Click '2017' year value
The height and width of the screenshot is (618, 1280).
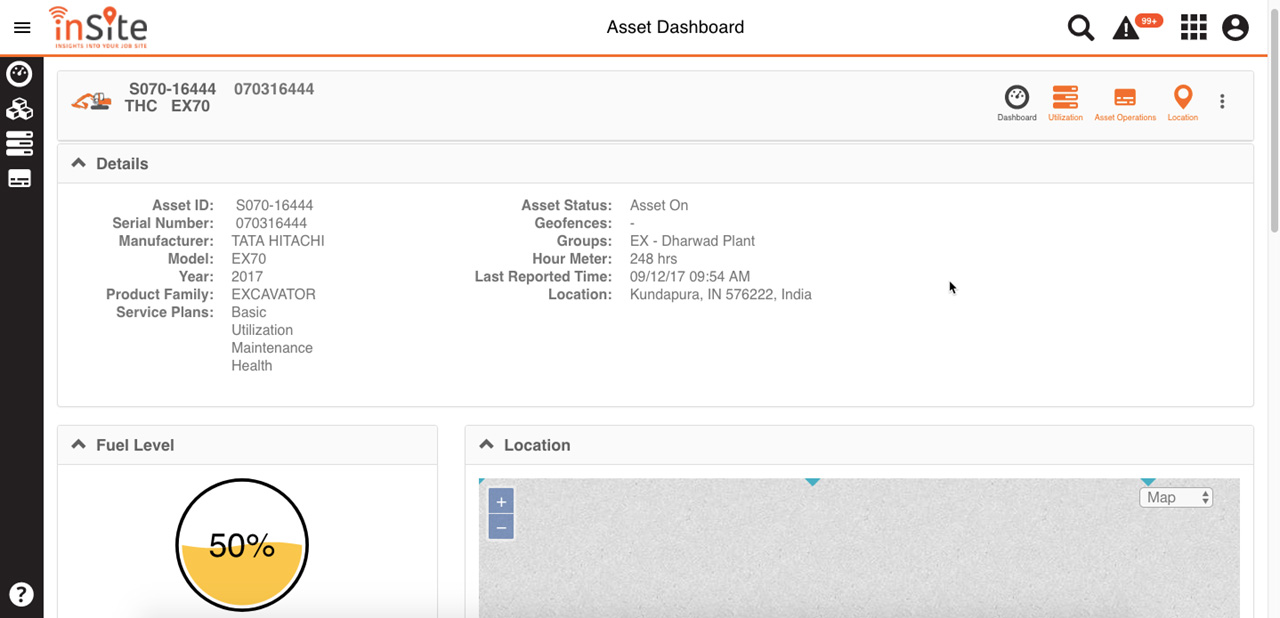click(247, 277)
